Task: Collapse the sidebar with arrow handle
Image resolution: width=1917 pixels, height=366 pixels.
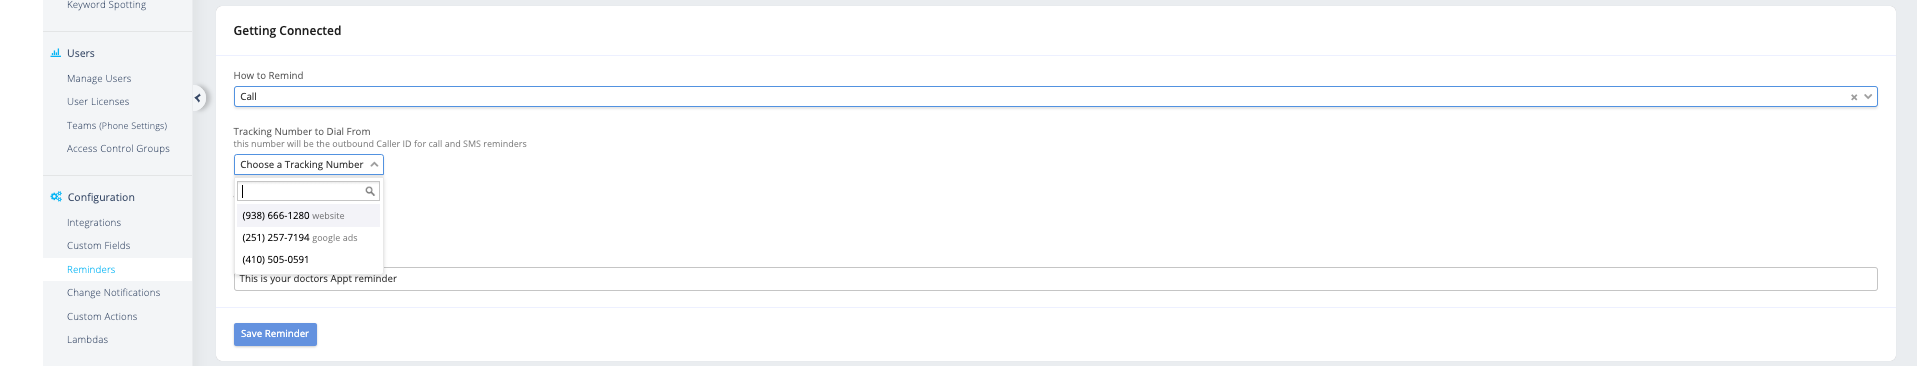Action: point(198,97)
